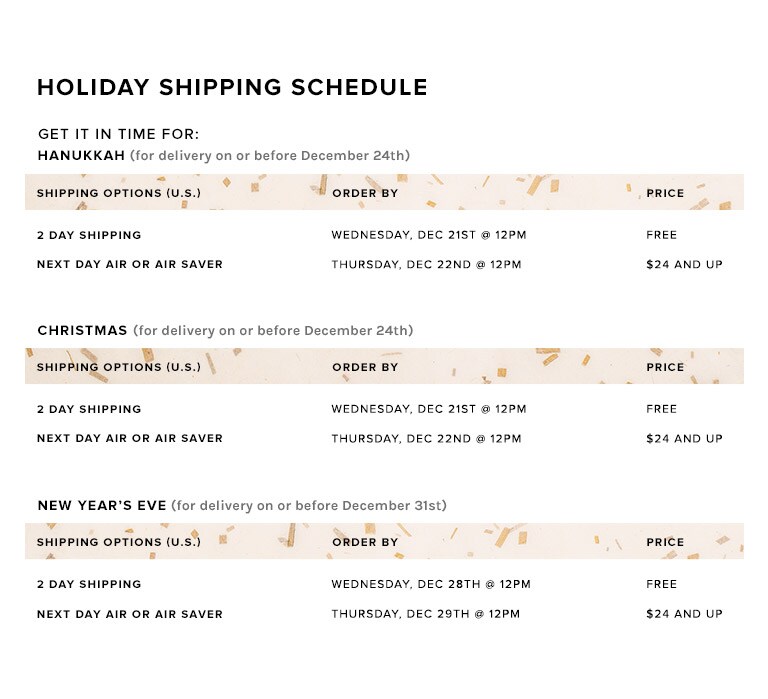Viewport: 768px width, 699px height.
Task: Click the Holiday Shipping Schedule heading
Action: (232, 88)
